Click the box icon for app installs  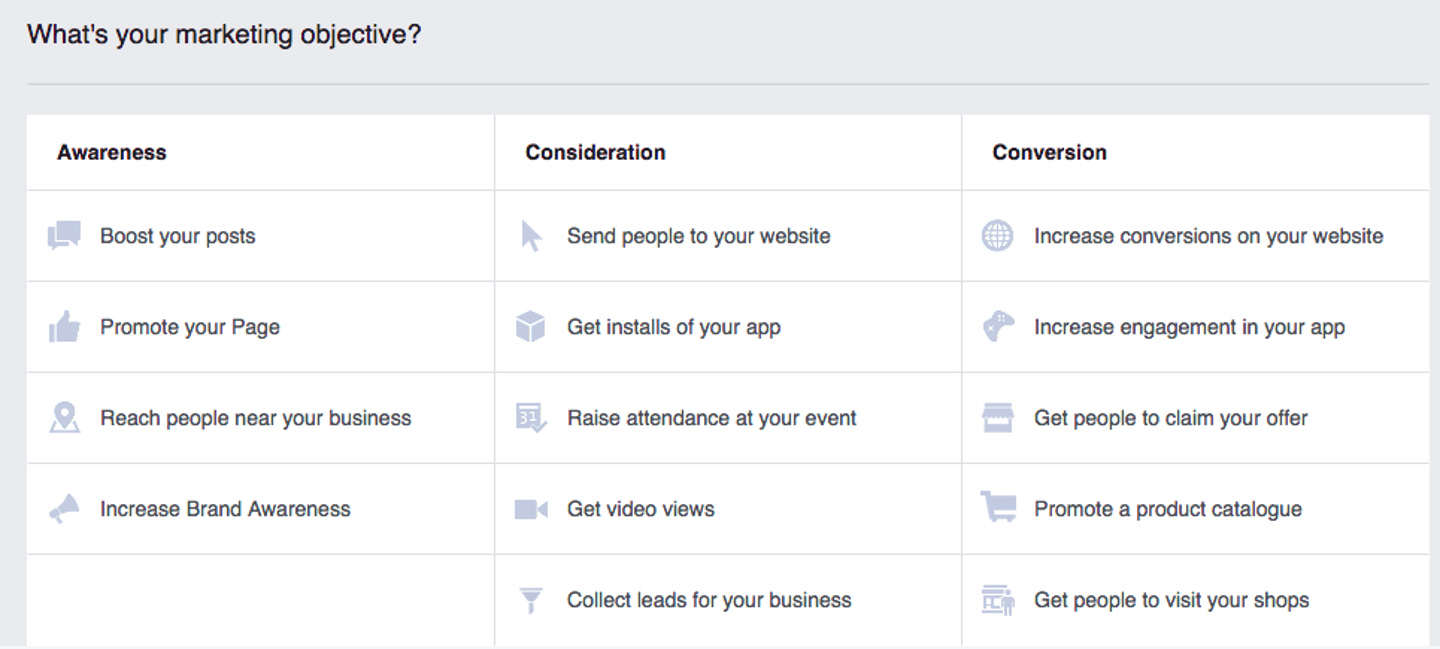pos(531,327)
